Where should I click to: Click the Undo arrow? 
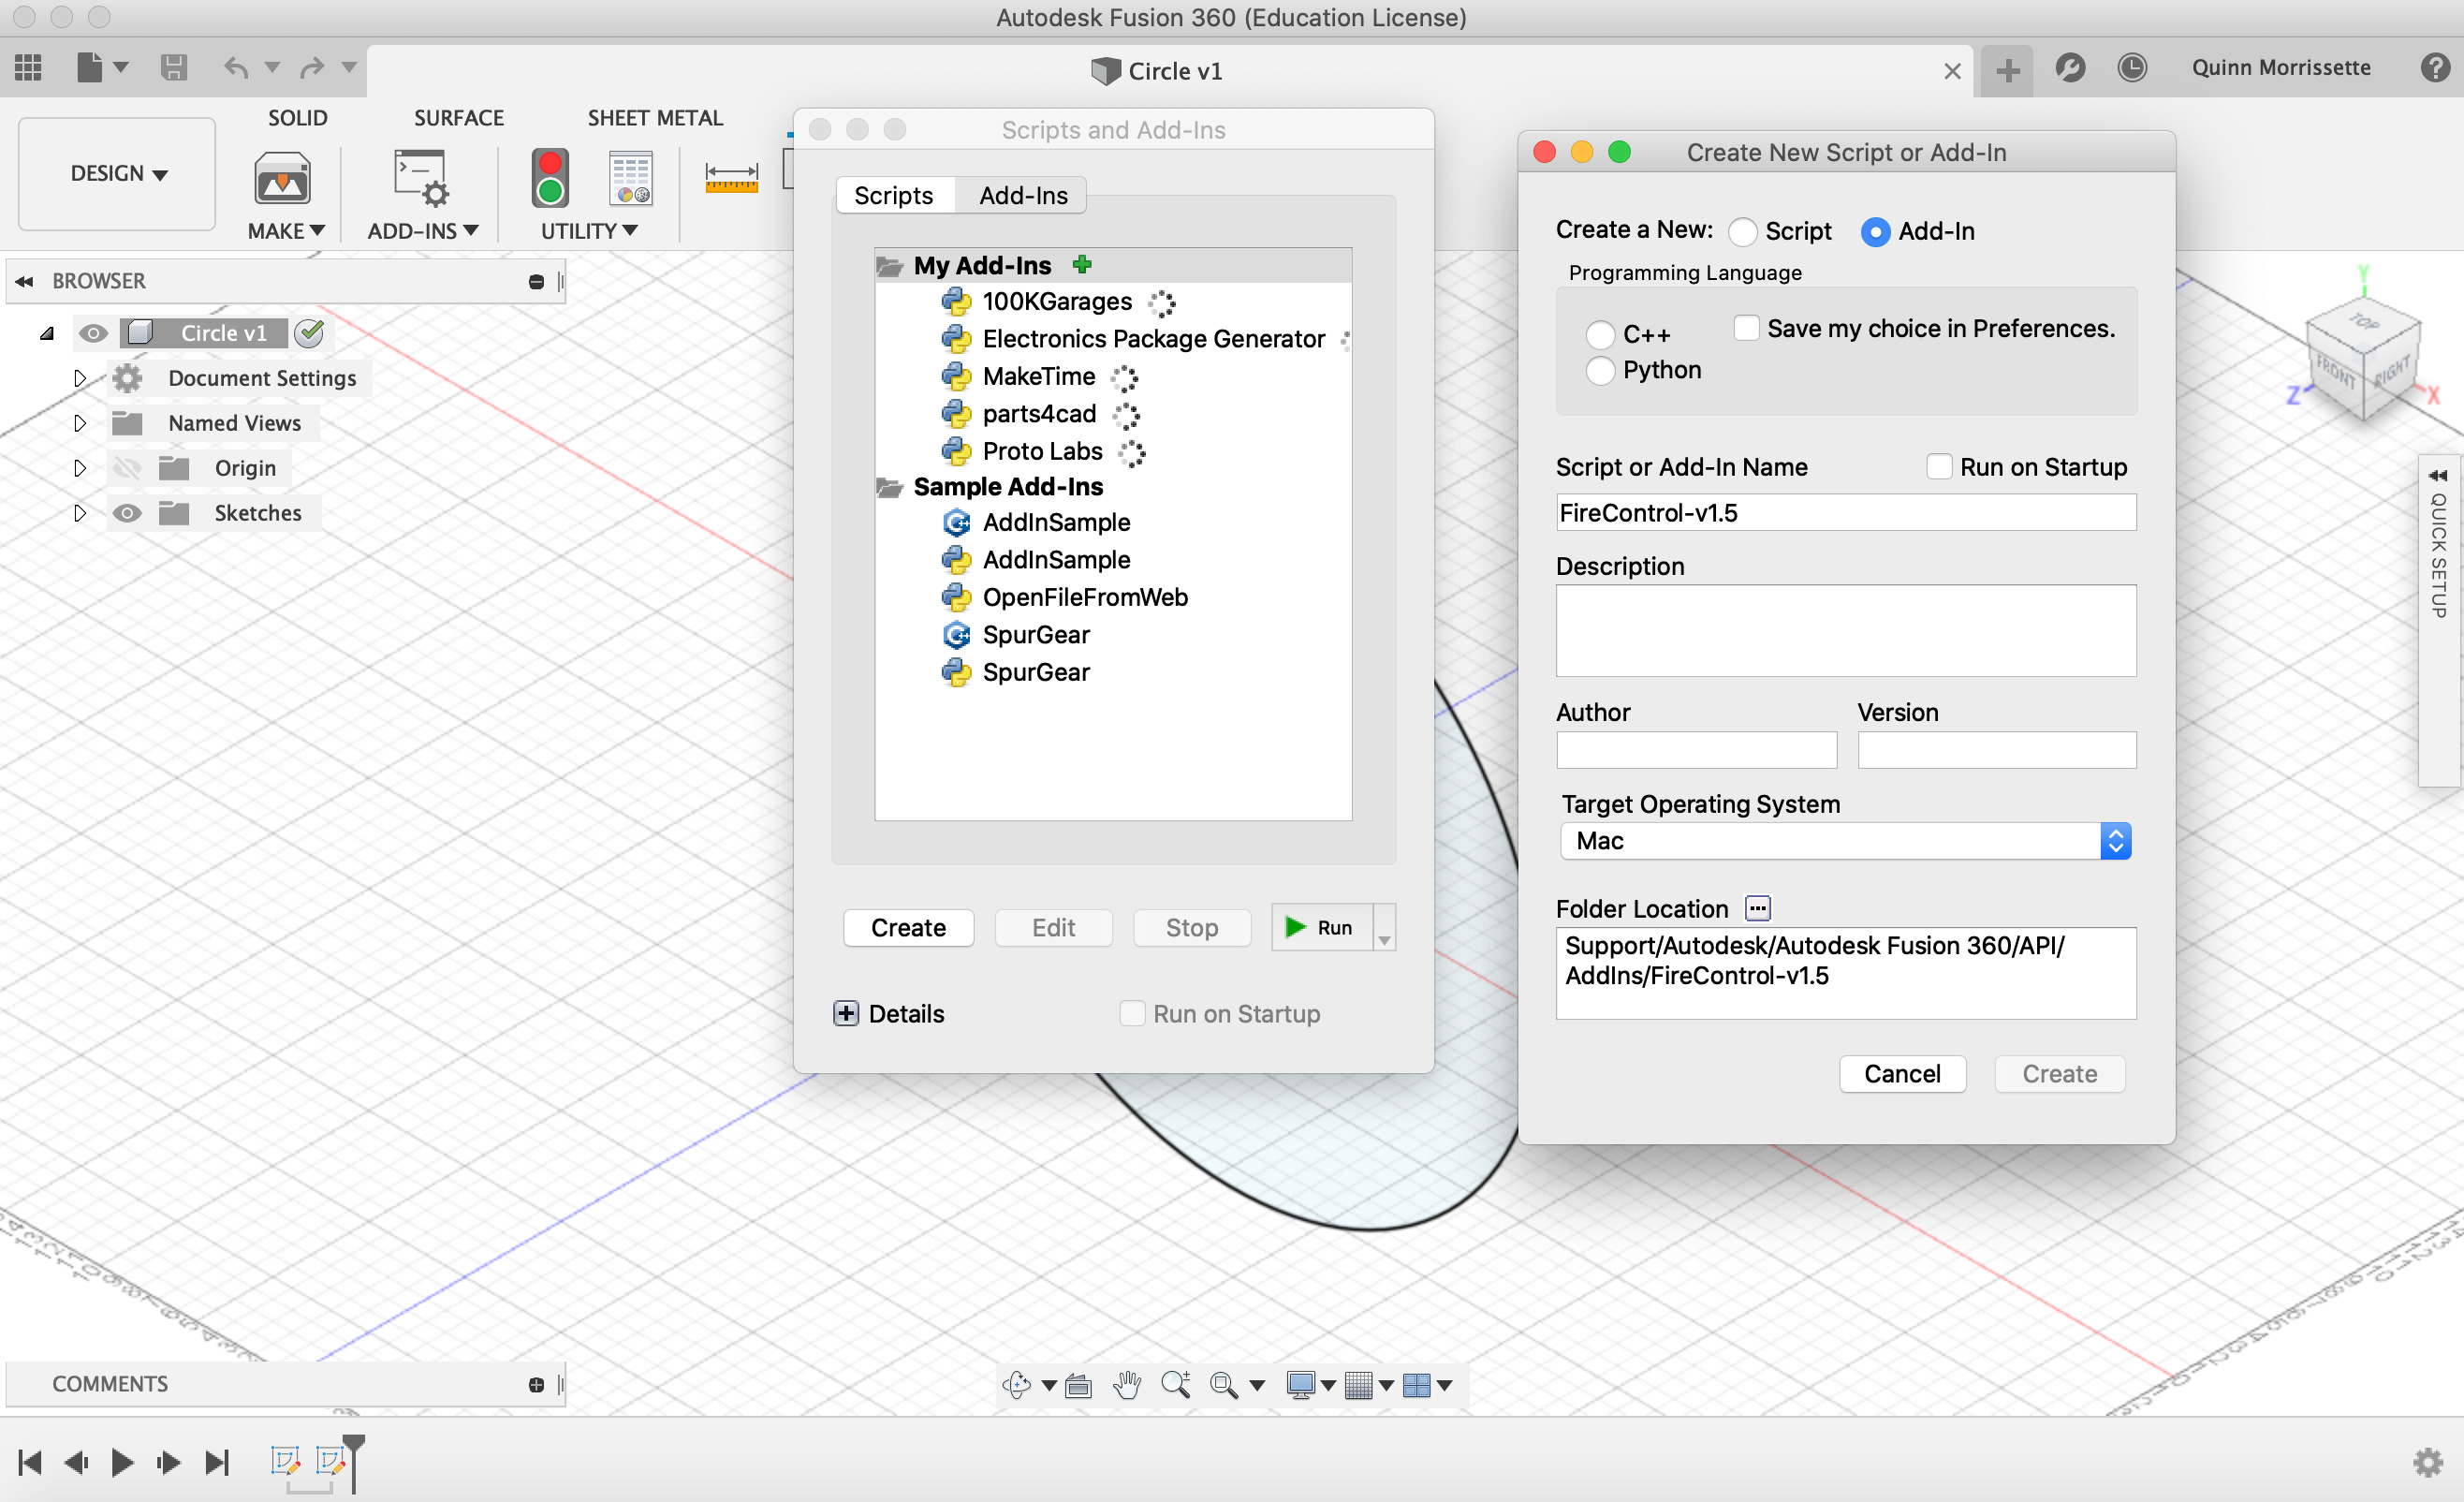point(236,68)
